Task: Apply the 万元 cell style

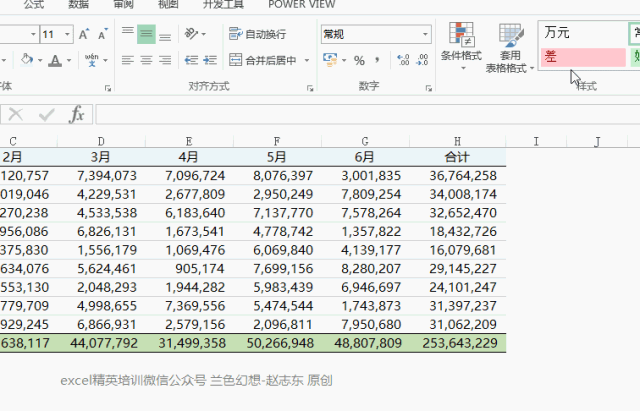Action: pos(582,34)
